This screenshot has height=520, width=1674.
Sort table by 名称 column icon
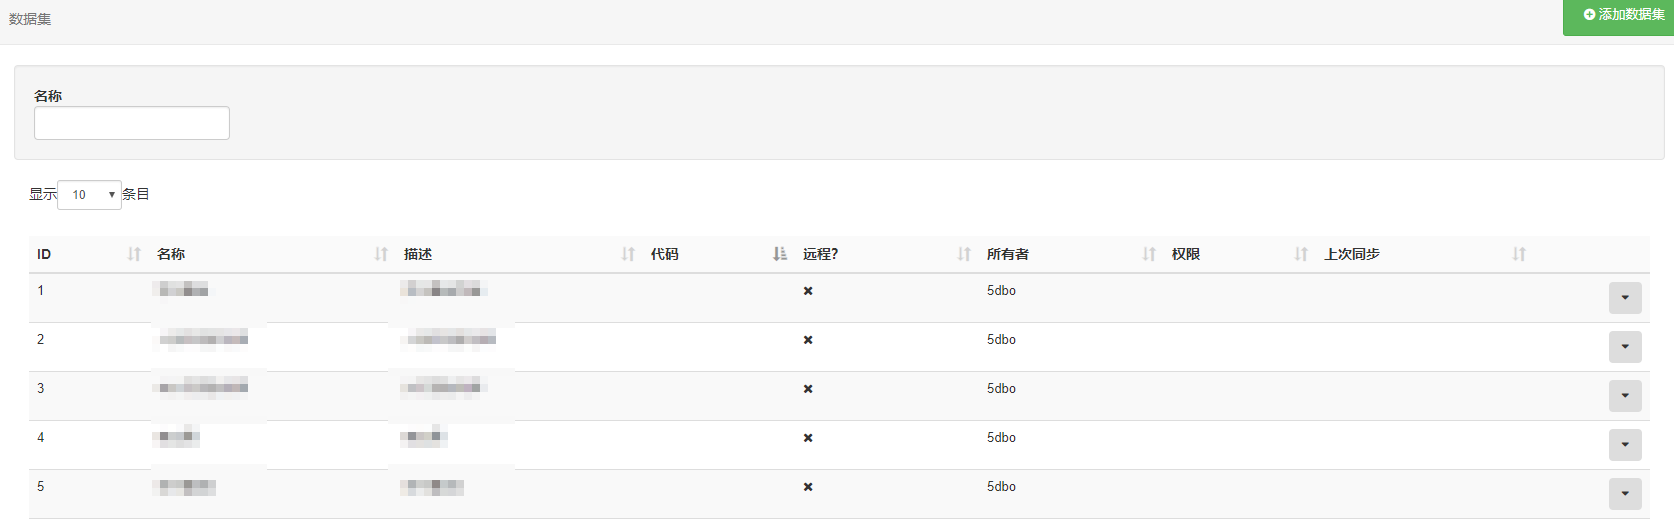[381, 254]
